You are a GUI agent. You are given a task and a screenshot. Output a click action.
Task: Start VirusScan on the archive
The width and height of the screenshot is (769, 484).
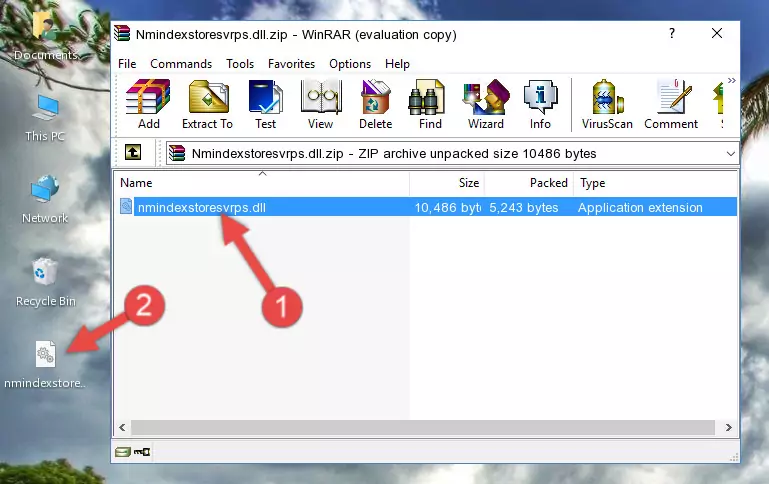607,104
